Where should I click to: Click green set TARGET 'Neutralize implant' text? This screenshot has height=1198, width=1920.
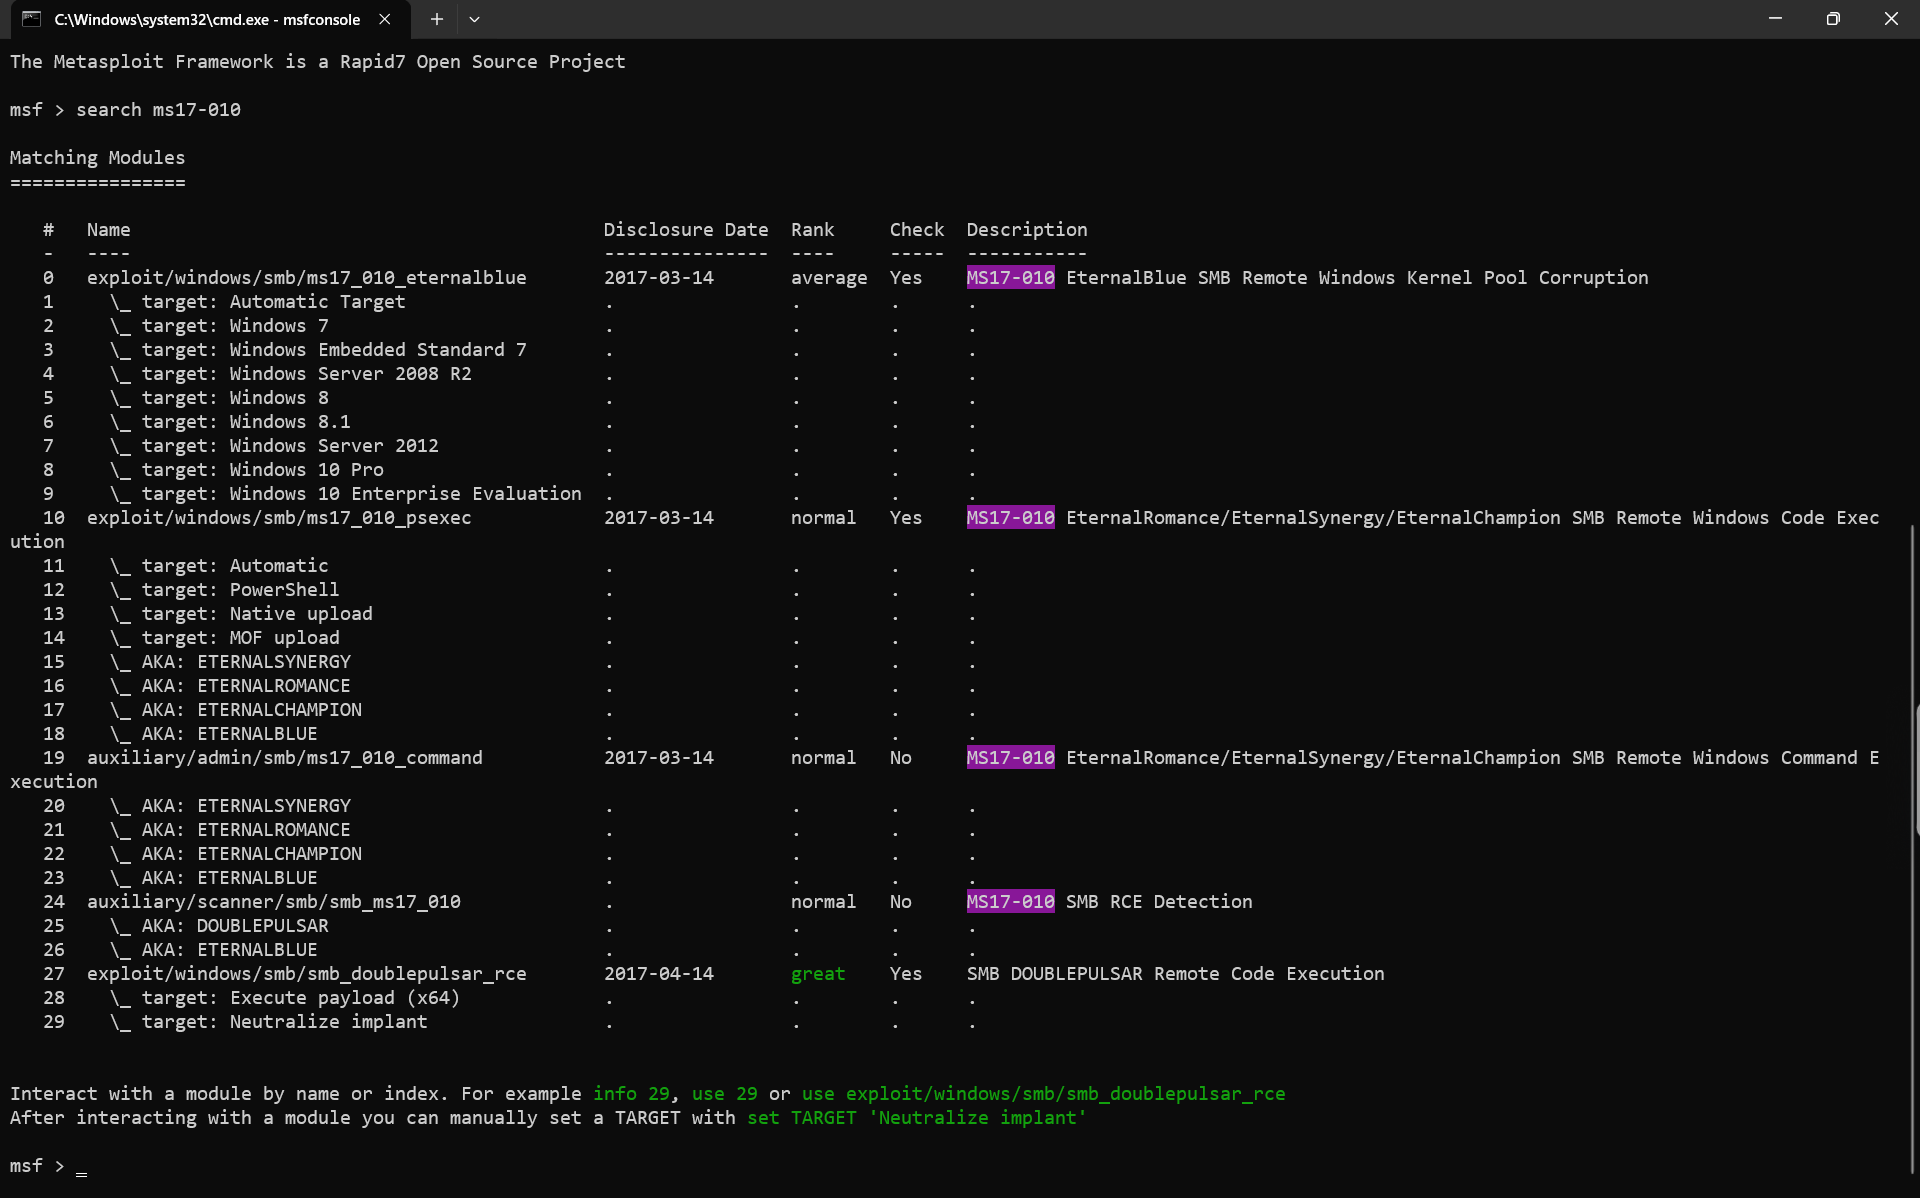pos(917,1118)
